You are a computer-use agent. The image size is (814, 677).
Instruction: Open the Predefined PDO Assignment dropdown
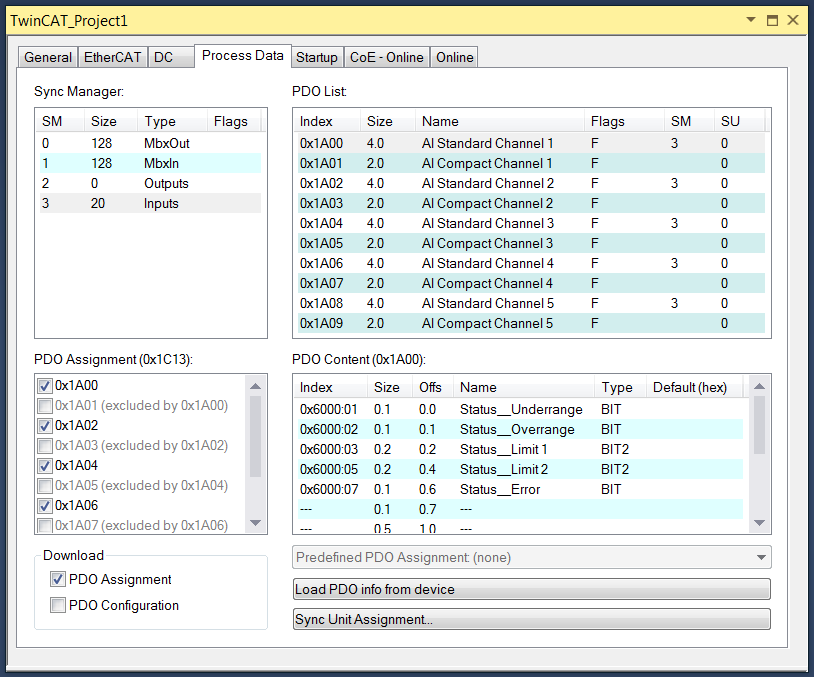pyautogui.click(x=532, y=557)
